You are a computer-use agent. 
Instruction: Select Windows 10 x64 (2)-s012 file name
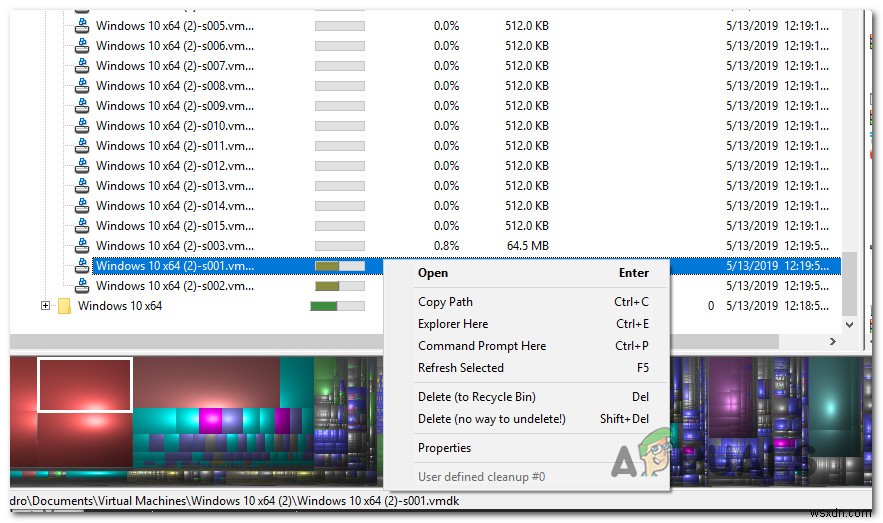pyautogui.click(x=175, y=166)
